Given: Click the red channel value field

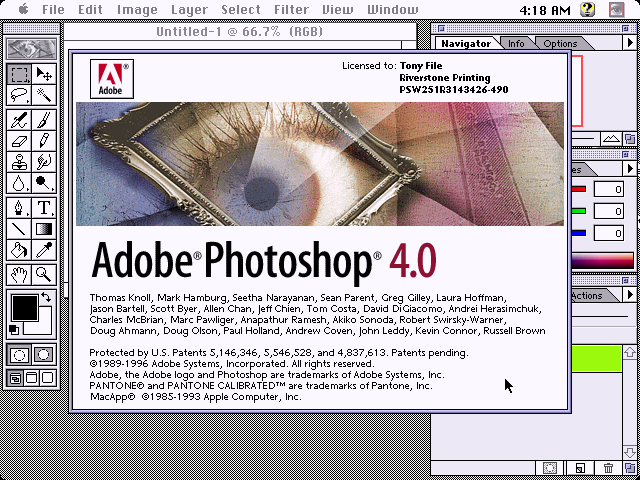Looking at the screenshot, I should pos(609,189).
